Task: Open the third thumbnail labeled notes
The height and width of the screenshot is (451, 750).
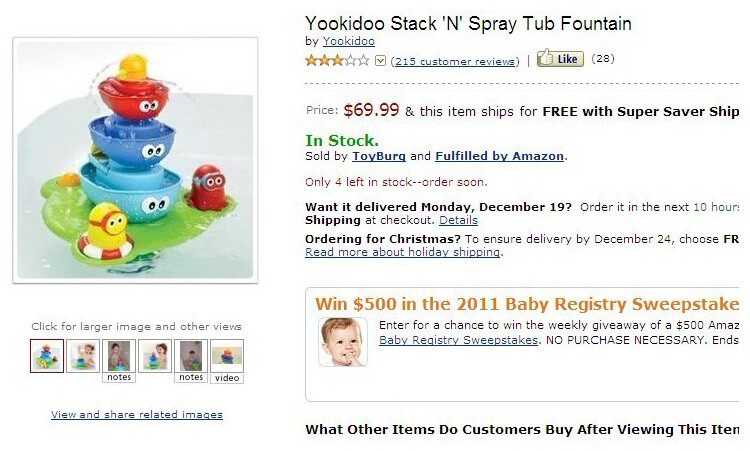Action: click(x=119, y=357)
